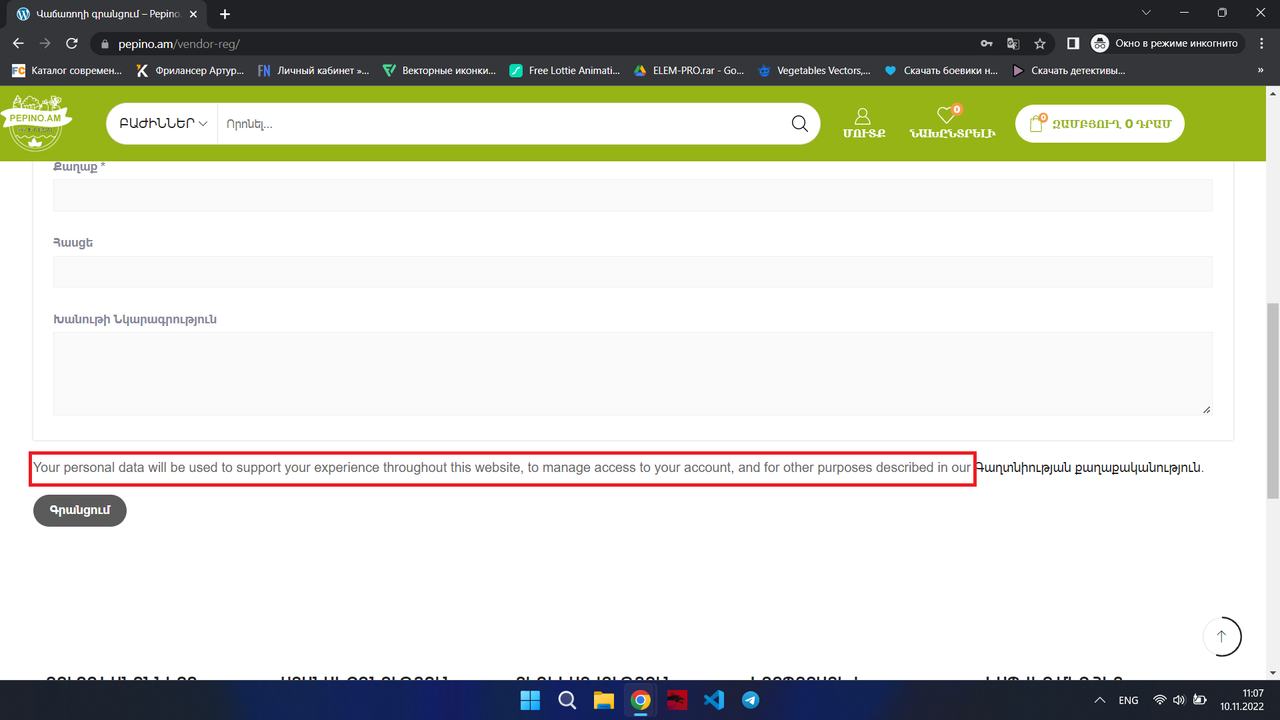This screenshot has width=1280, height=720.
Task: Click the Pepino.am site logo
Action: click(x=36, y=122)
